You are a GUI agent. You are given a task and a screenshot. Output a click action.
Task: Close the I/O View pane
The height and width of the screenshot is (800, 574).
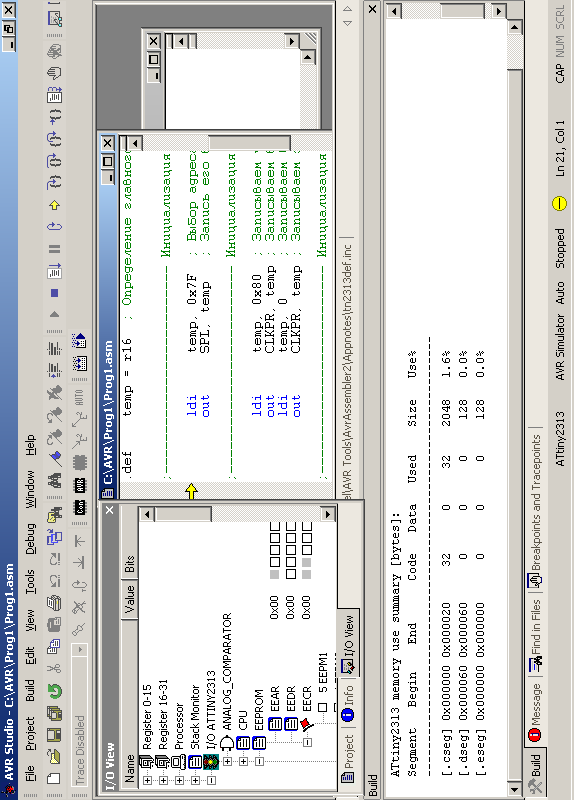pyautogui.click(x=110, y=510)
